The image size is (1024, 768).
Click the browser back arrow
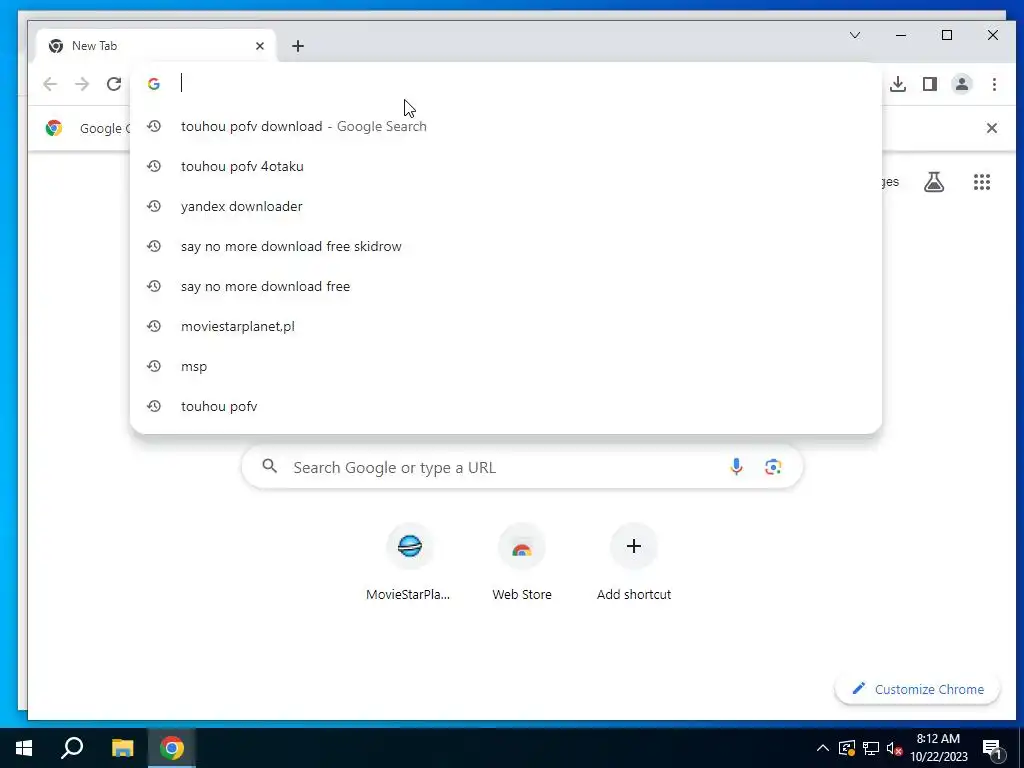tap(50, 84)
